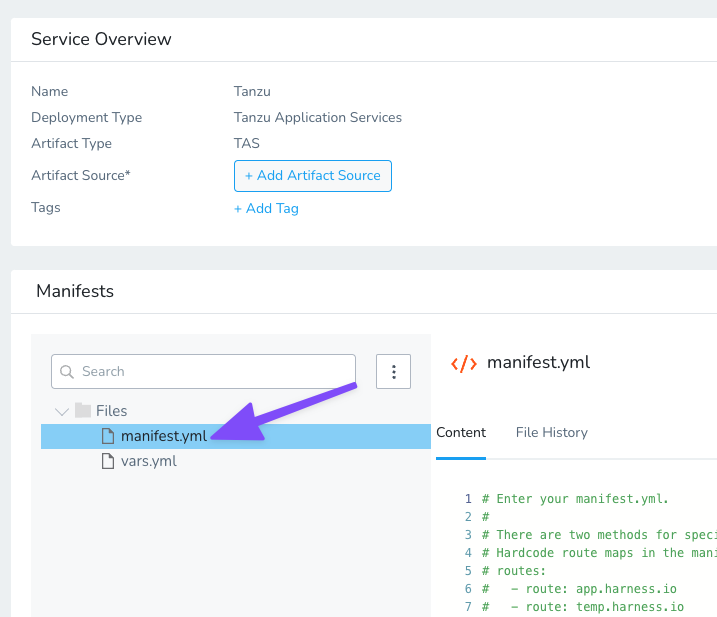The image size is (717, 617).
Task: Click code line 1 'Enter your manifest.yml.'
Action: pos(575,499)
